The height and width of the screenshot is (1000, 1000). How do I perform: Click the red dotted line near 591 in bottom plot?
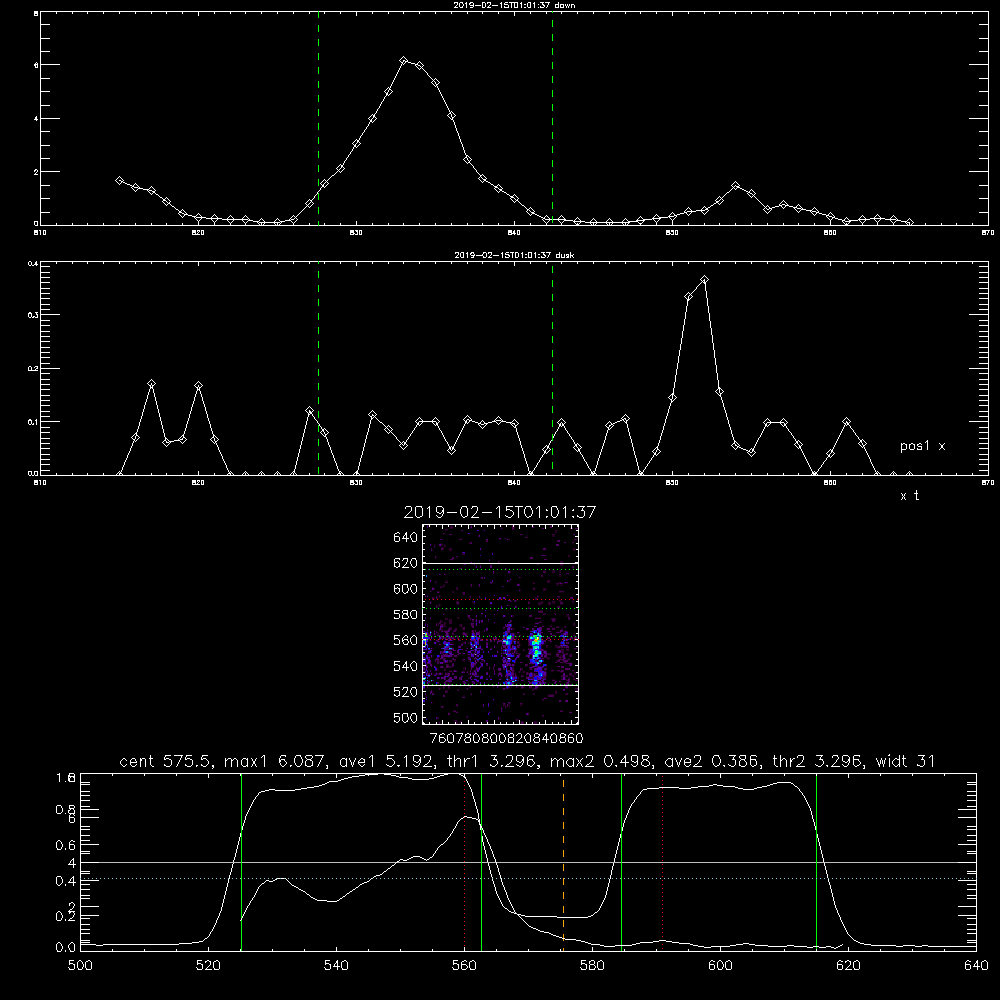click(x=663, y=861)
